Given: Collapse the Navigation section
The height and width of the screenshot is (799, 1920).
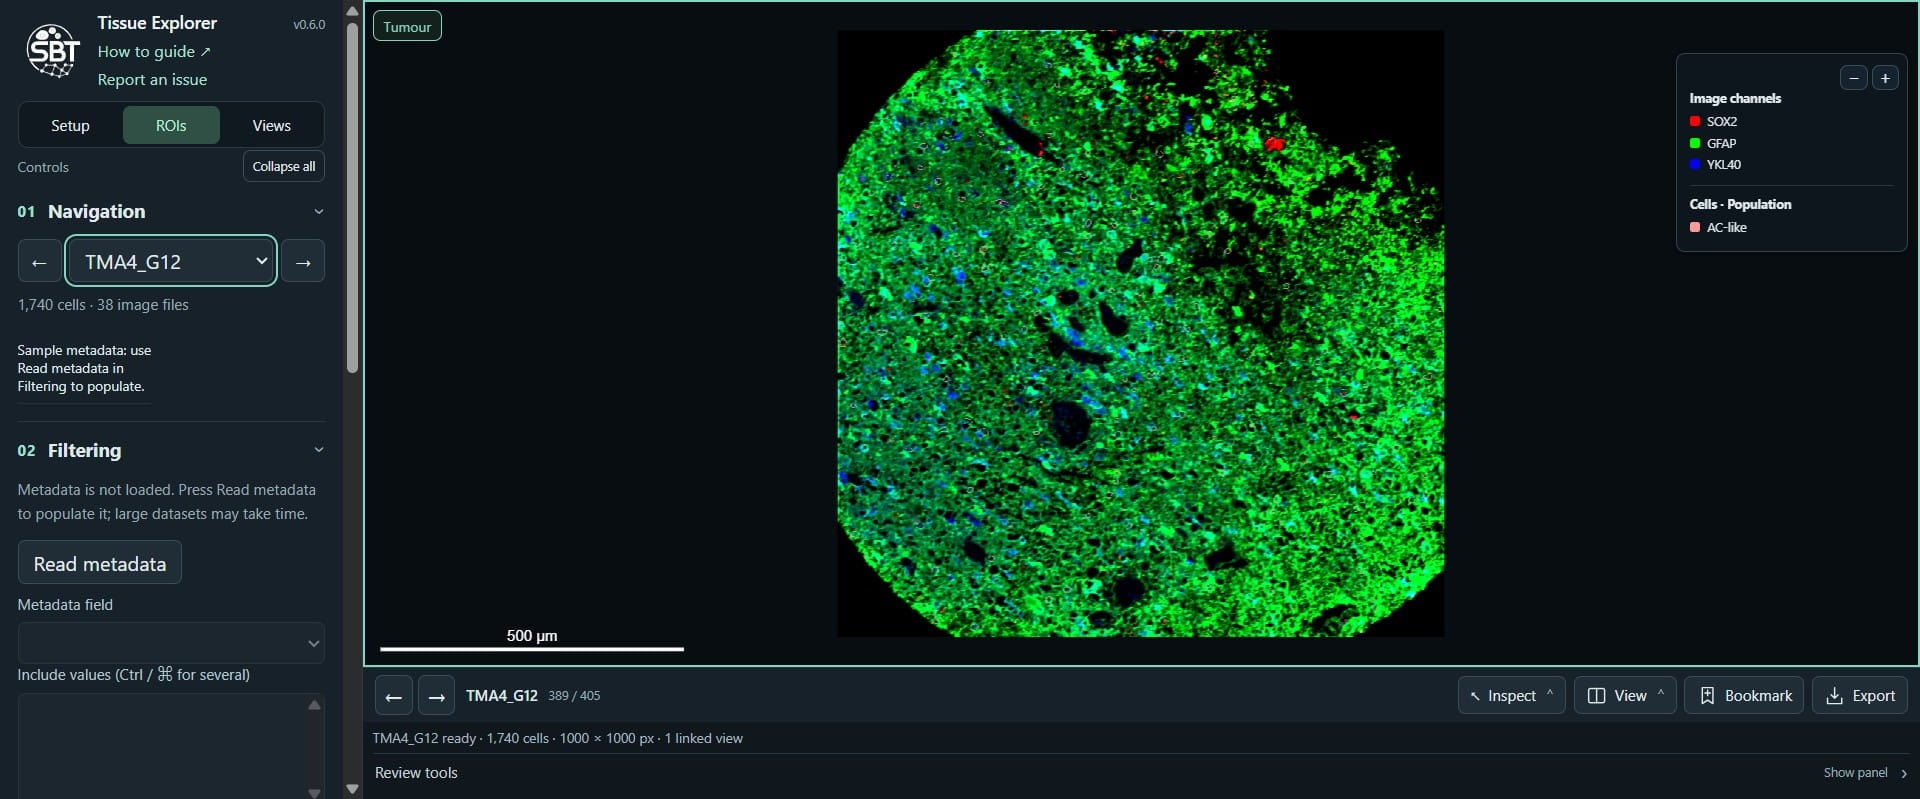Looking at the screenshot, I should 319,212.
